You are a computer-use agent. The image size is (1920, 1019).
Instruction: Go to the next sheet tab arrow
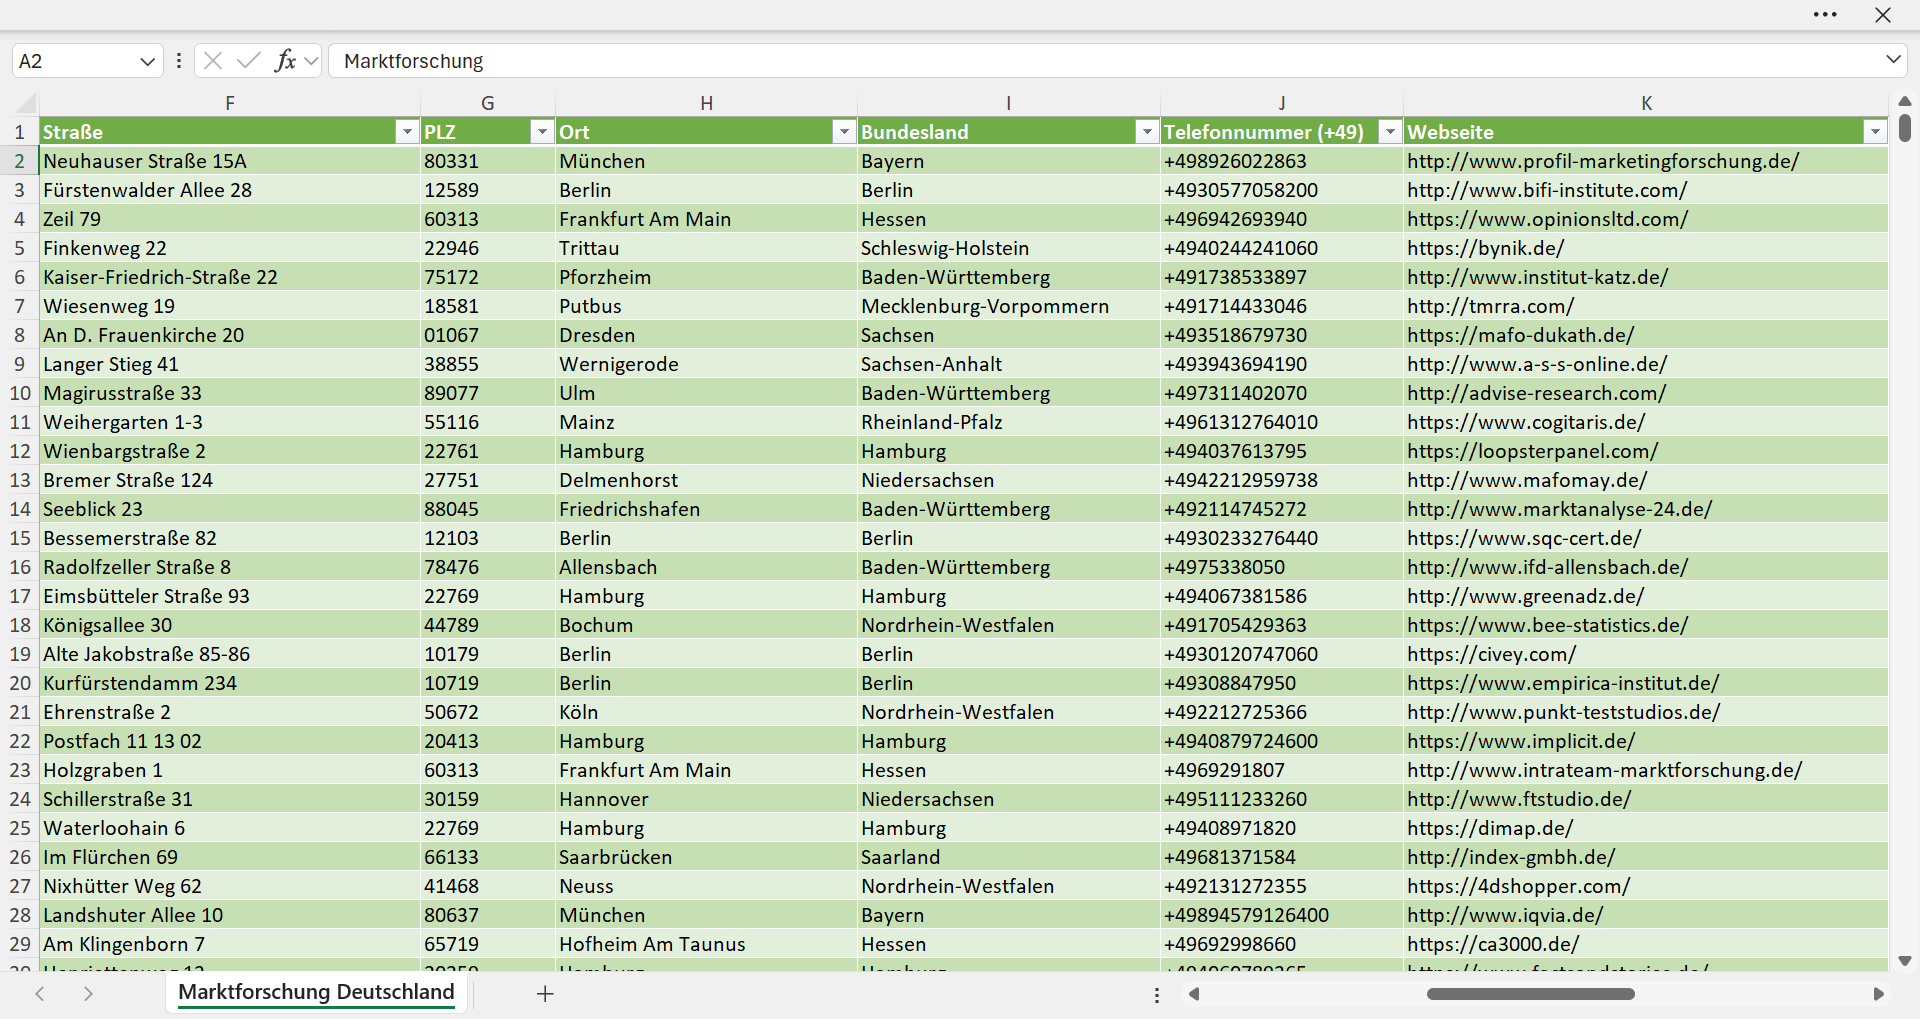[x=88, y=994]
